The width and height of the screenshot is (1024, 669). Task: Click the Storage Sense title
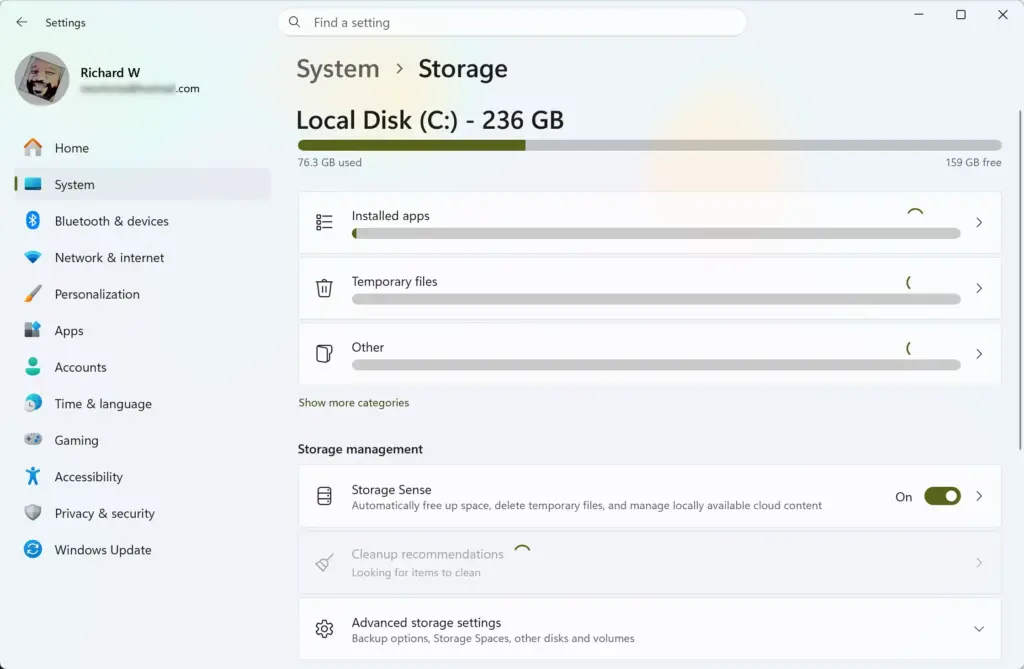(x=391, y=489)
